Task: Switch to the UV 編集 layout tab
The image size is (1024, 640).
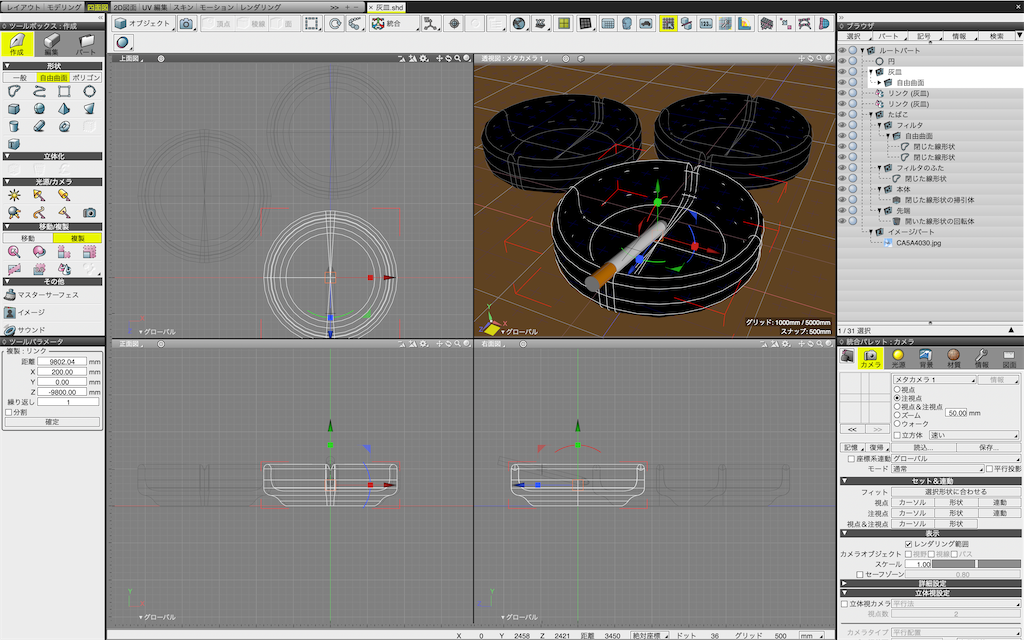Action: click(x=155, y=7)
